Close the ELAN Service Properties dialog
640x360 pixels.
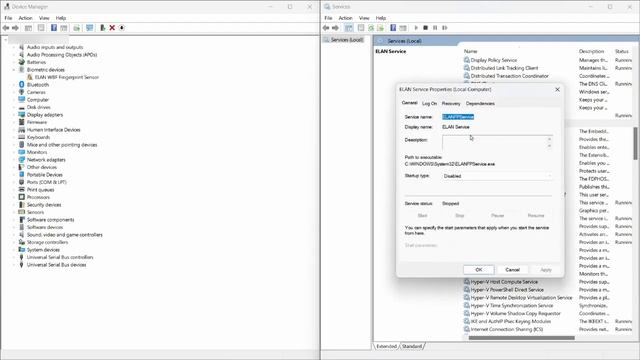[557, 89]
